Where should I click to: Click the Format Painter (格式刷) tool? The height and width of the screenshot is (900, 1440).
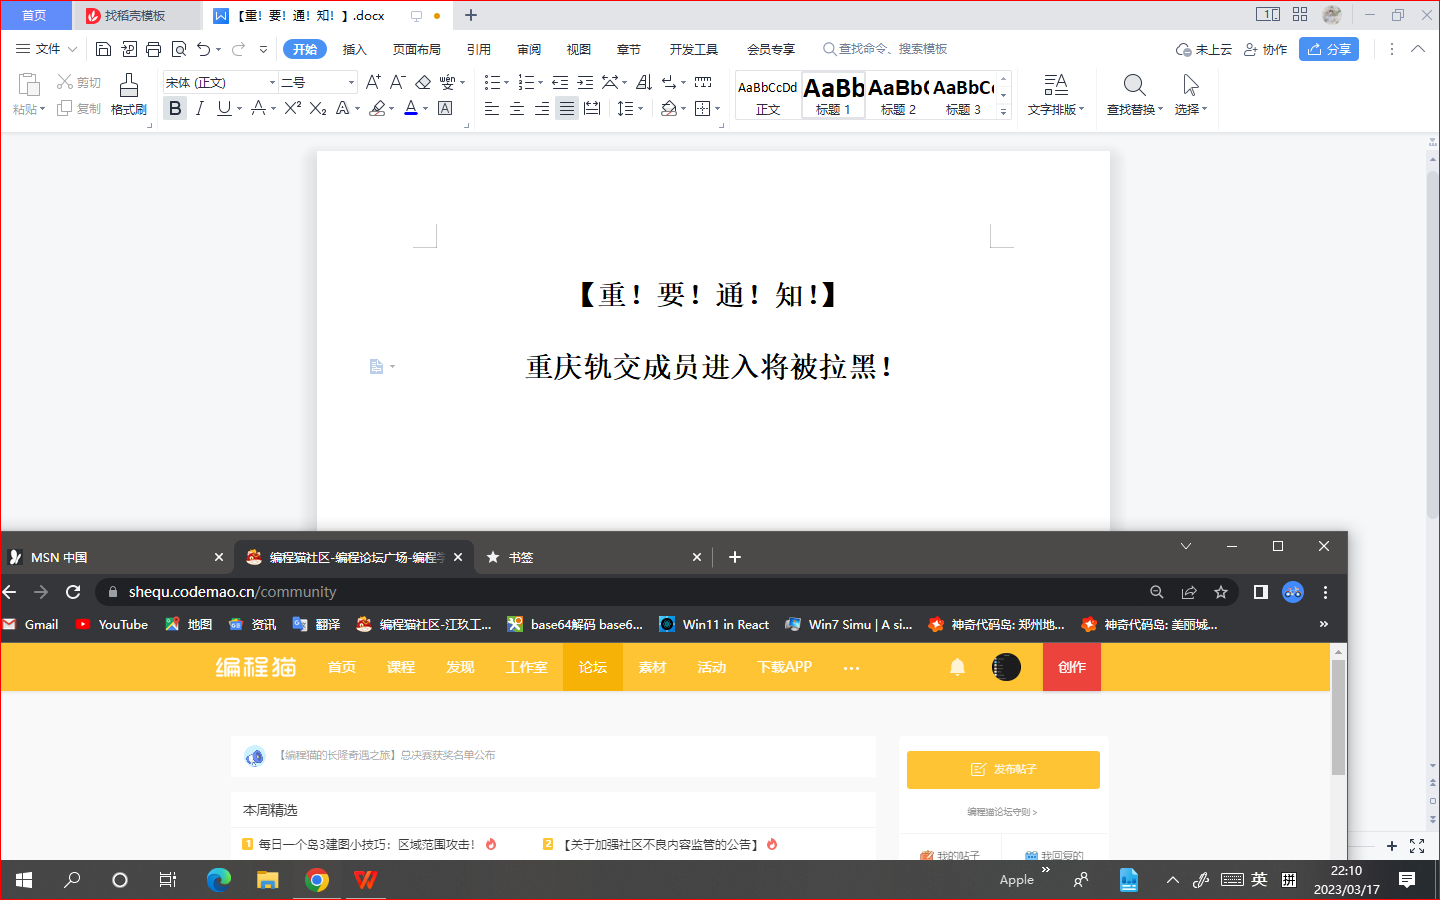[x=129, y=95]
